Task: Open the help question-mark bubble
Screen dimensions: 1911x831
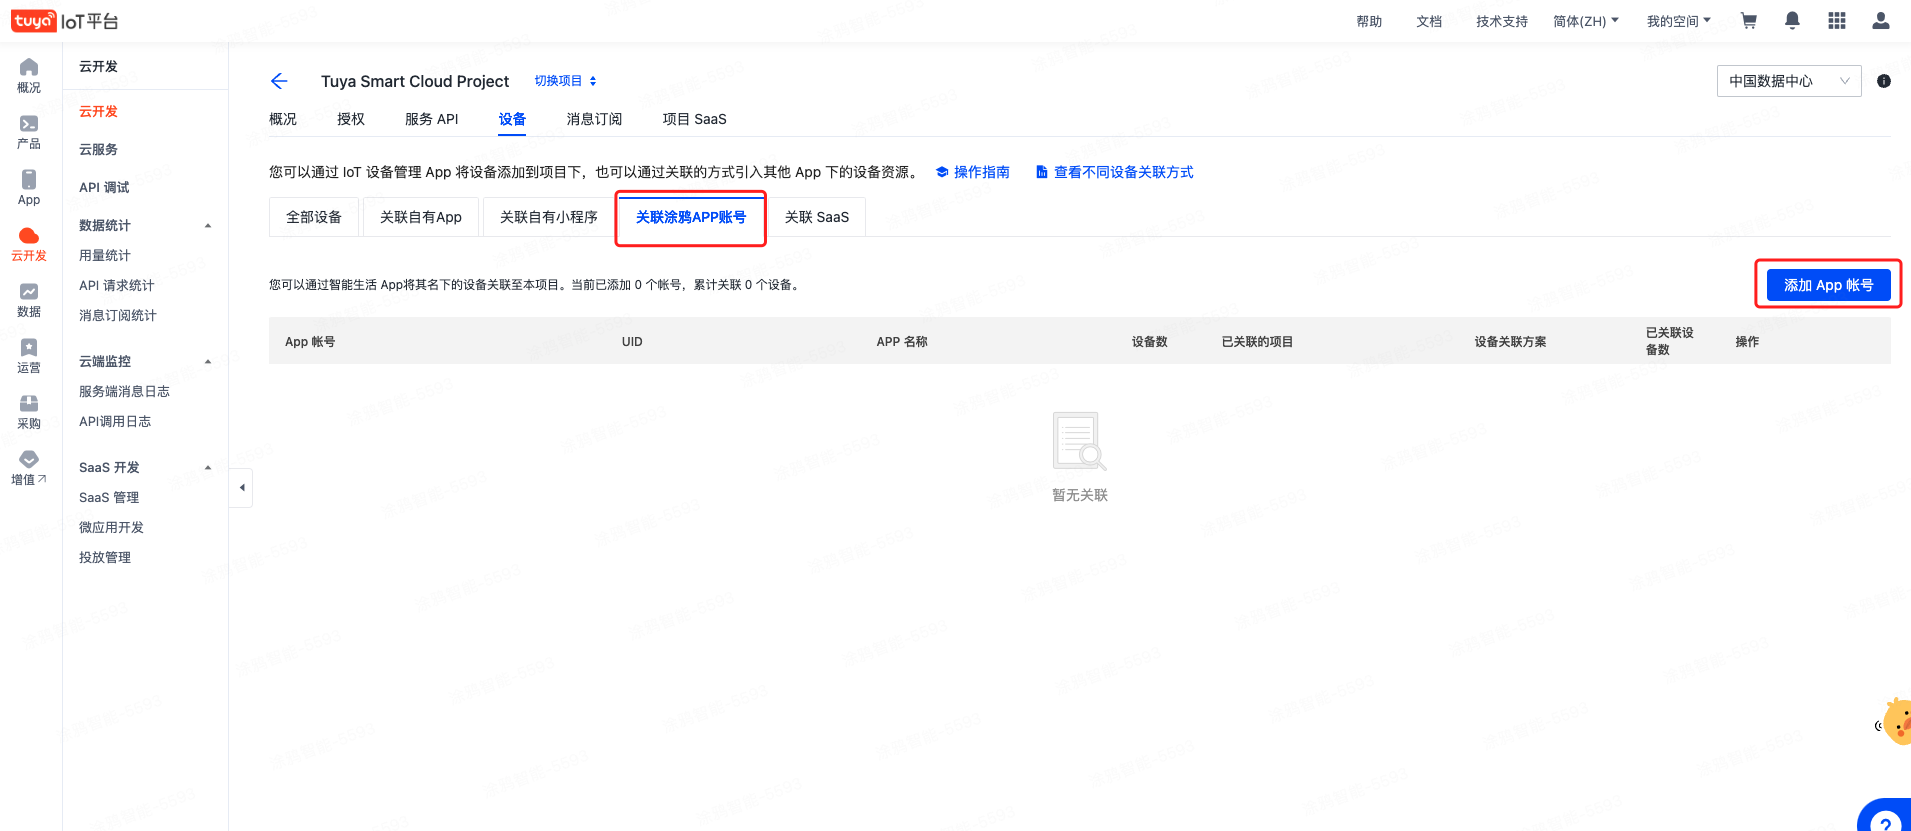Action: click(x=1885, y=816)
